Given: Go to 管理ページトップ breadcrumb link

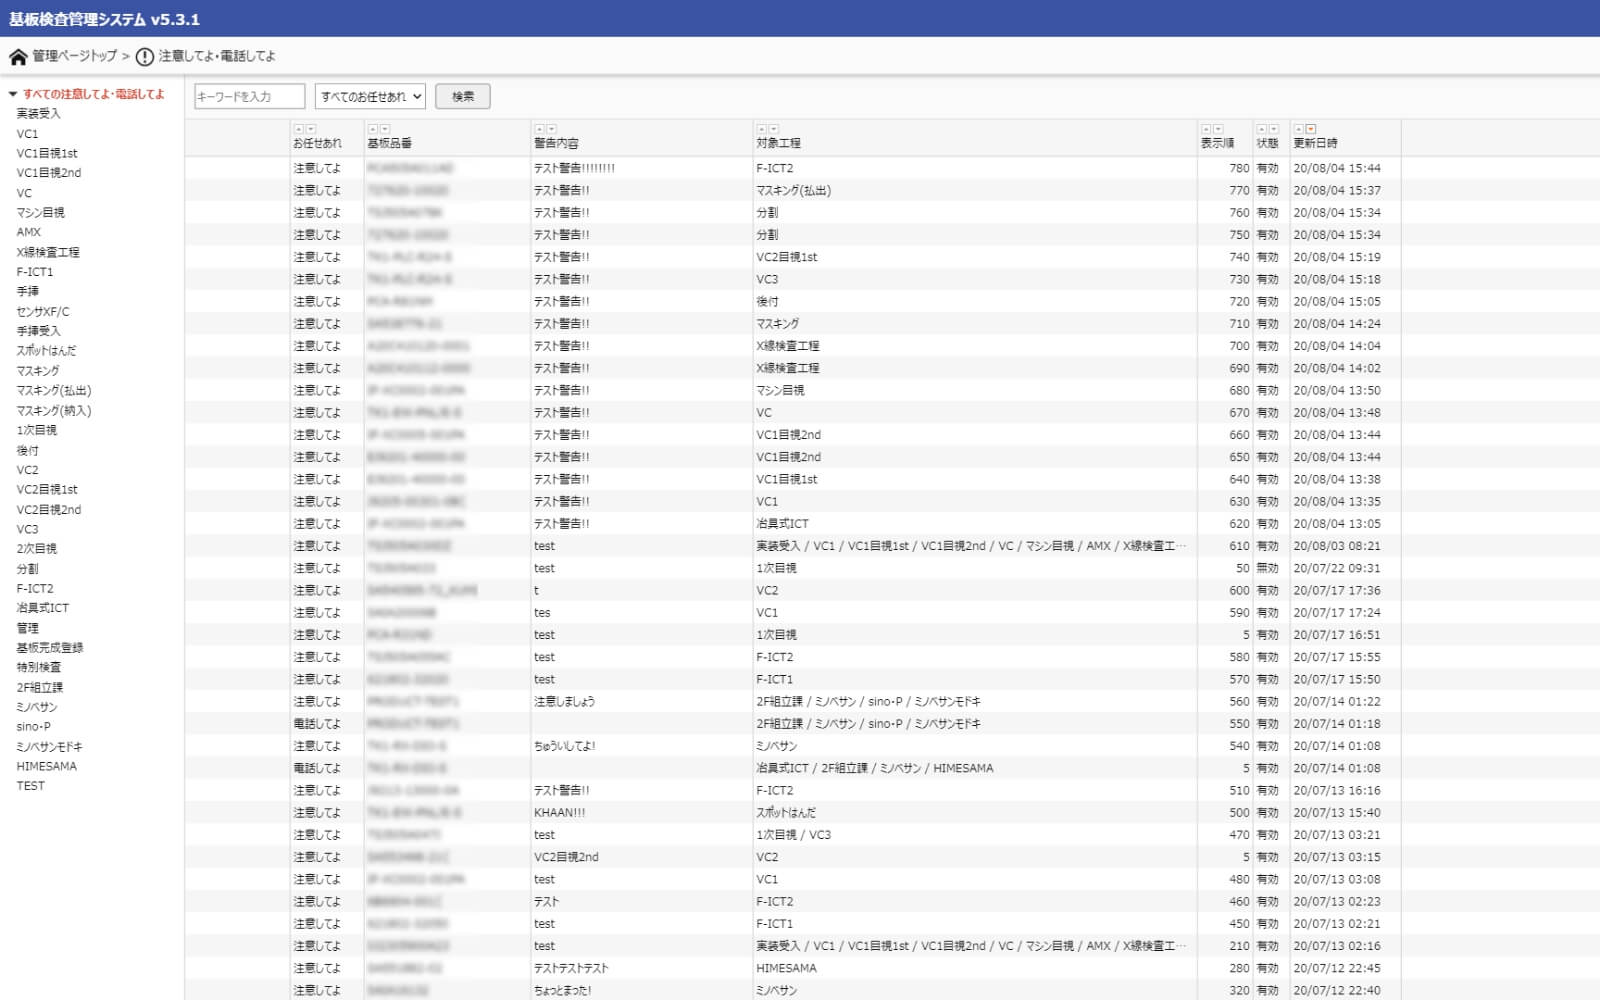Looking at the screenshot, I should point(74,56).
